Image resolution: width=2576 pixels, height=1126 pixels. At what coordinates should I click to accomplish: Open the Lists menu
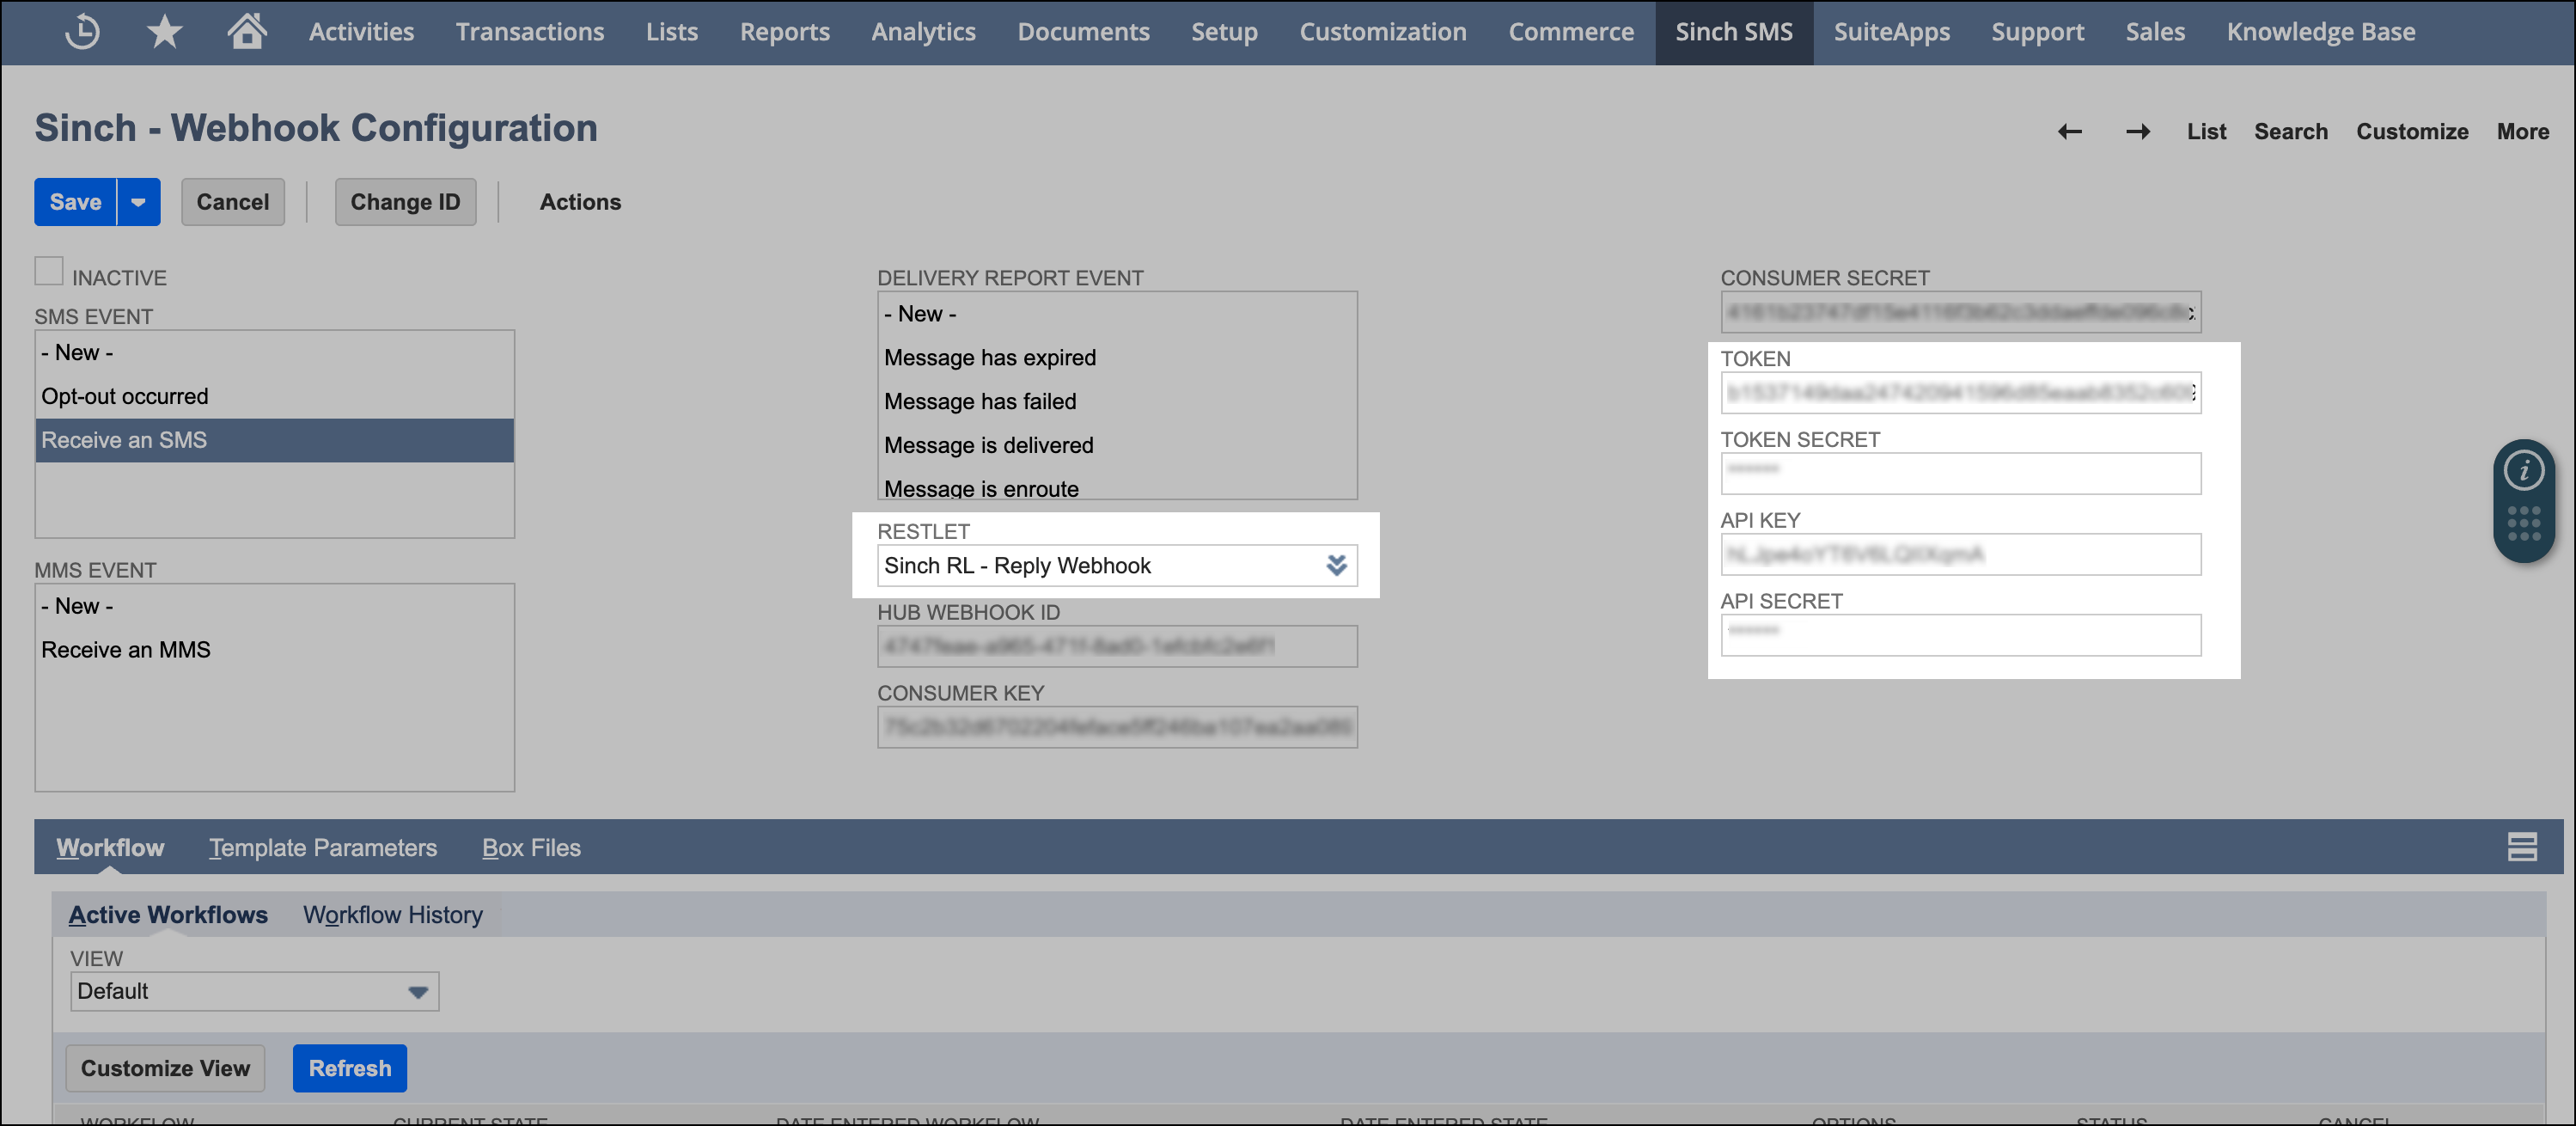point(672,32)
